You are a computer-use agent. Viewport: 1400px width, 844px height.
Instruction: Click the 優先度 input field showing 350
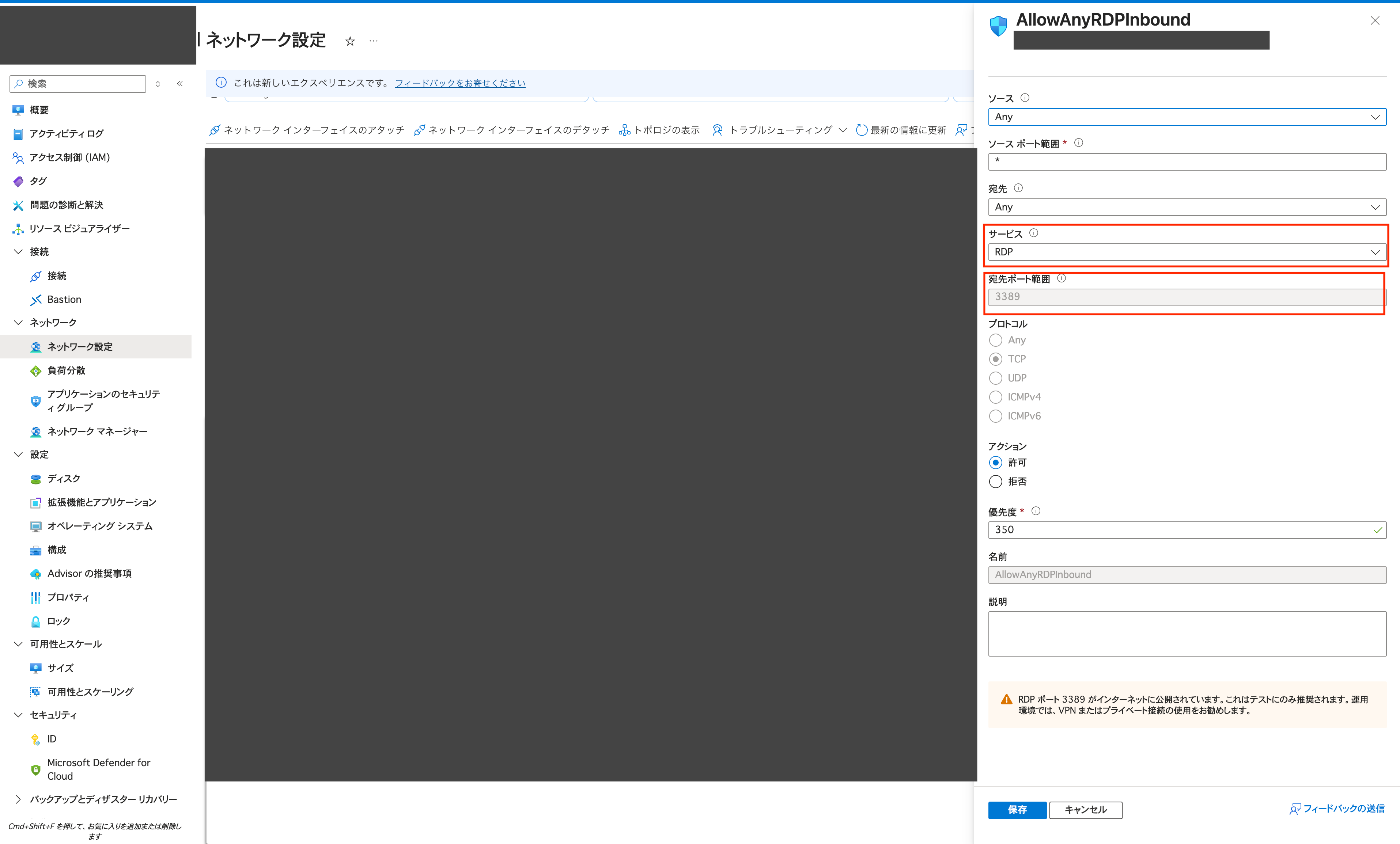point(1187,530)
